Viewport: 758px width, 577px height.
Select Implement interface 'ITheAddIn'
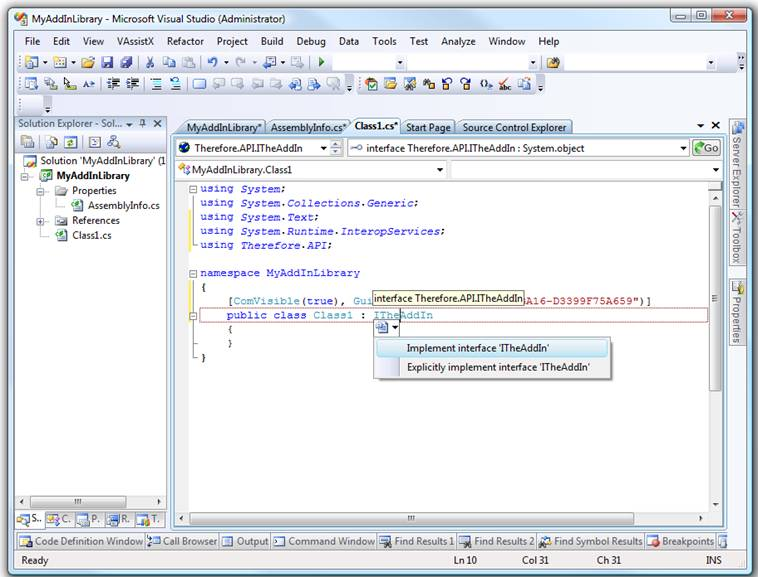[492, 348]
